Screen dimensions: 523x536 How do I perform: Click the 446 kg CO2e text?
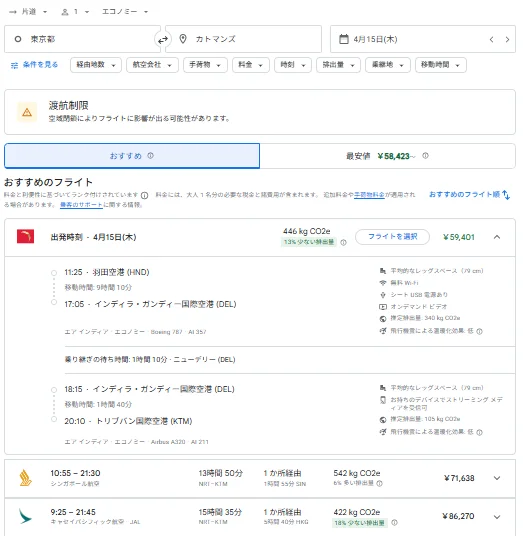[307, 231]
